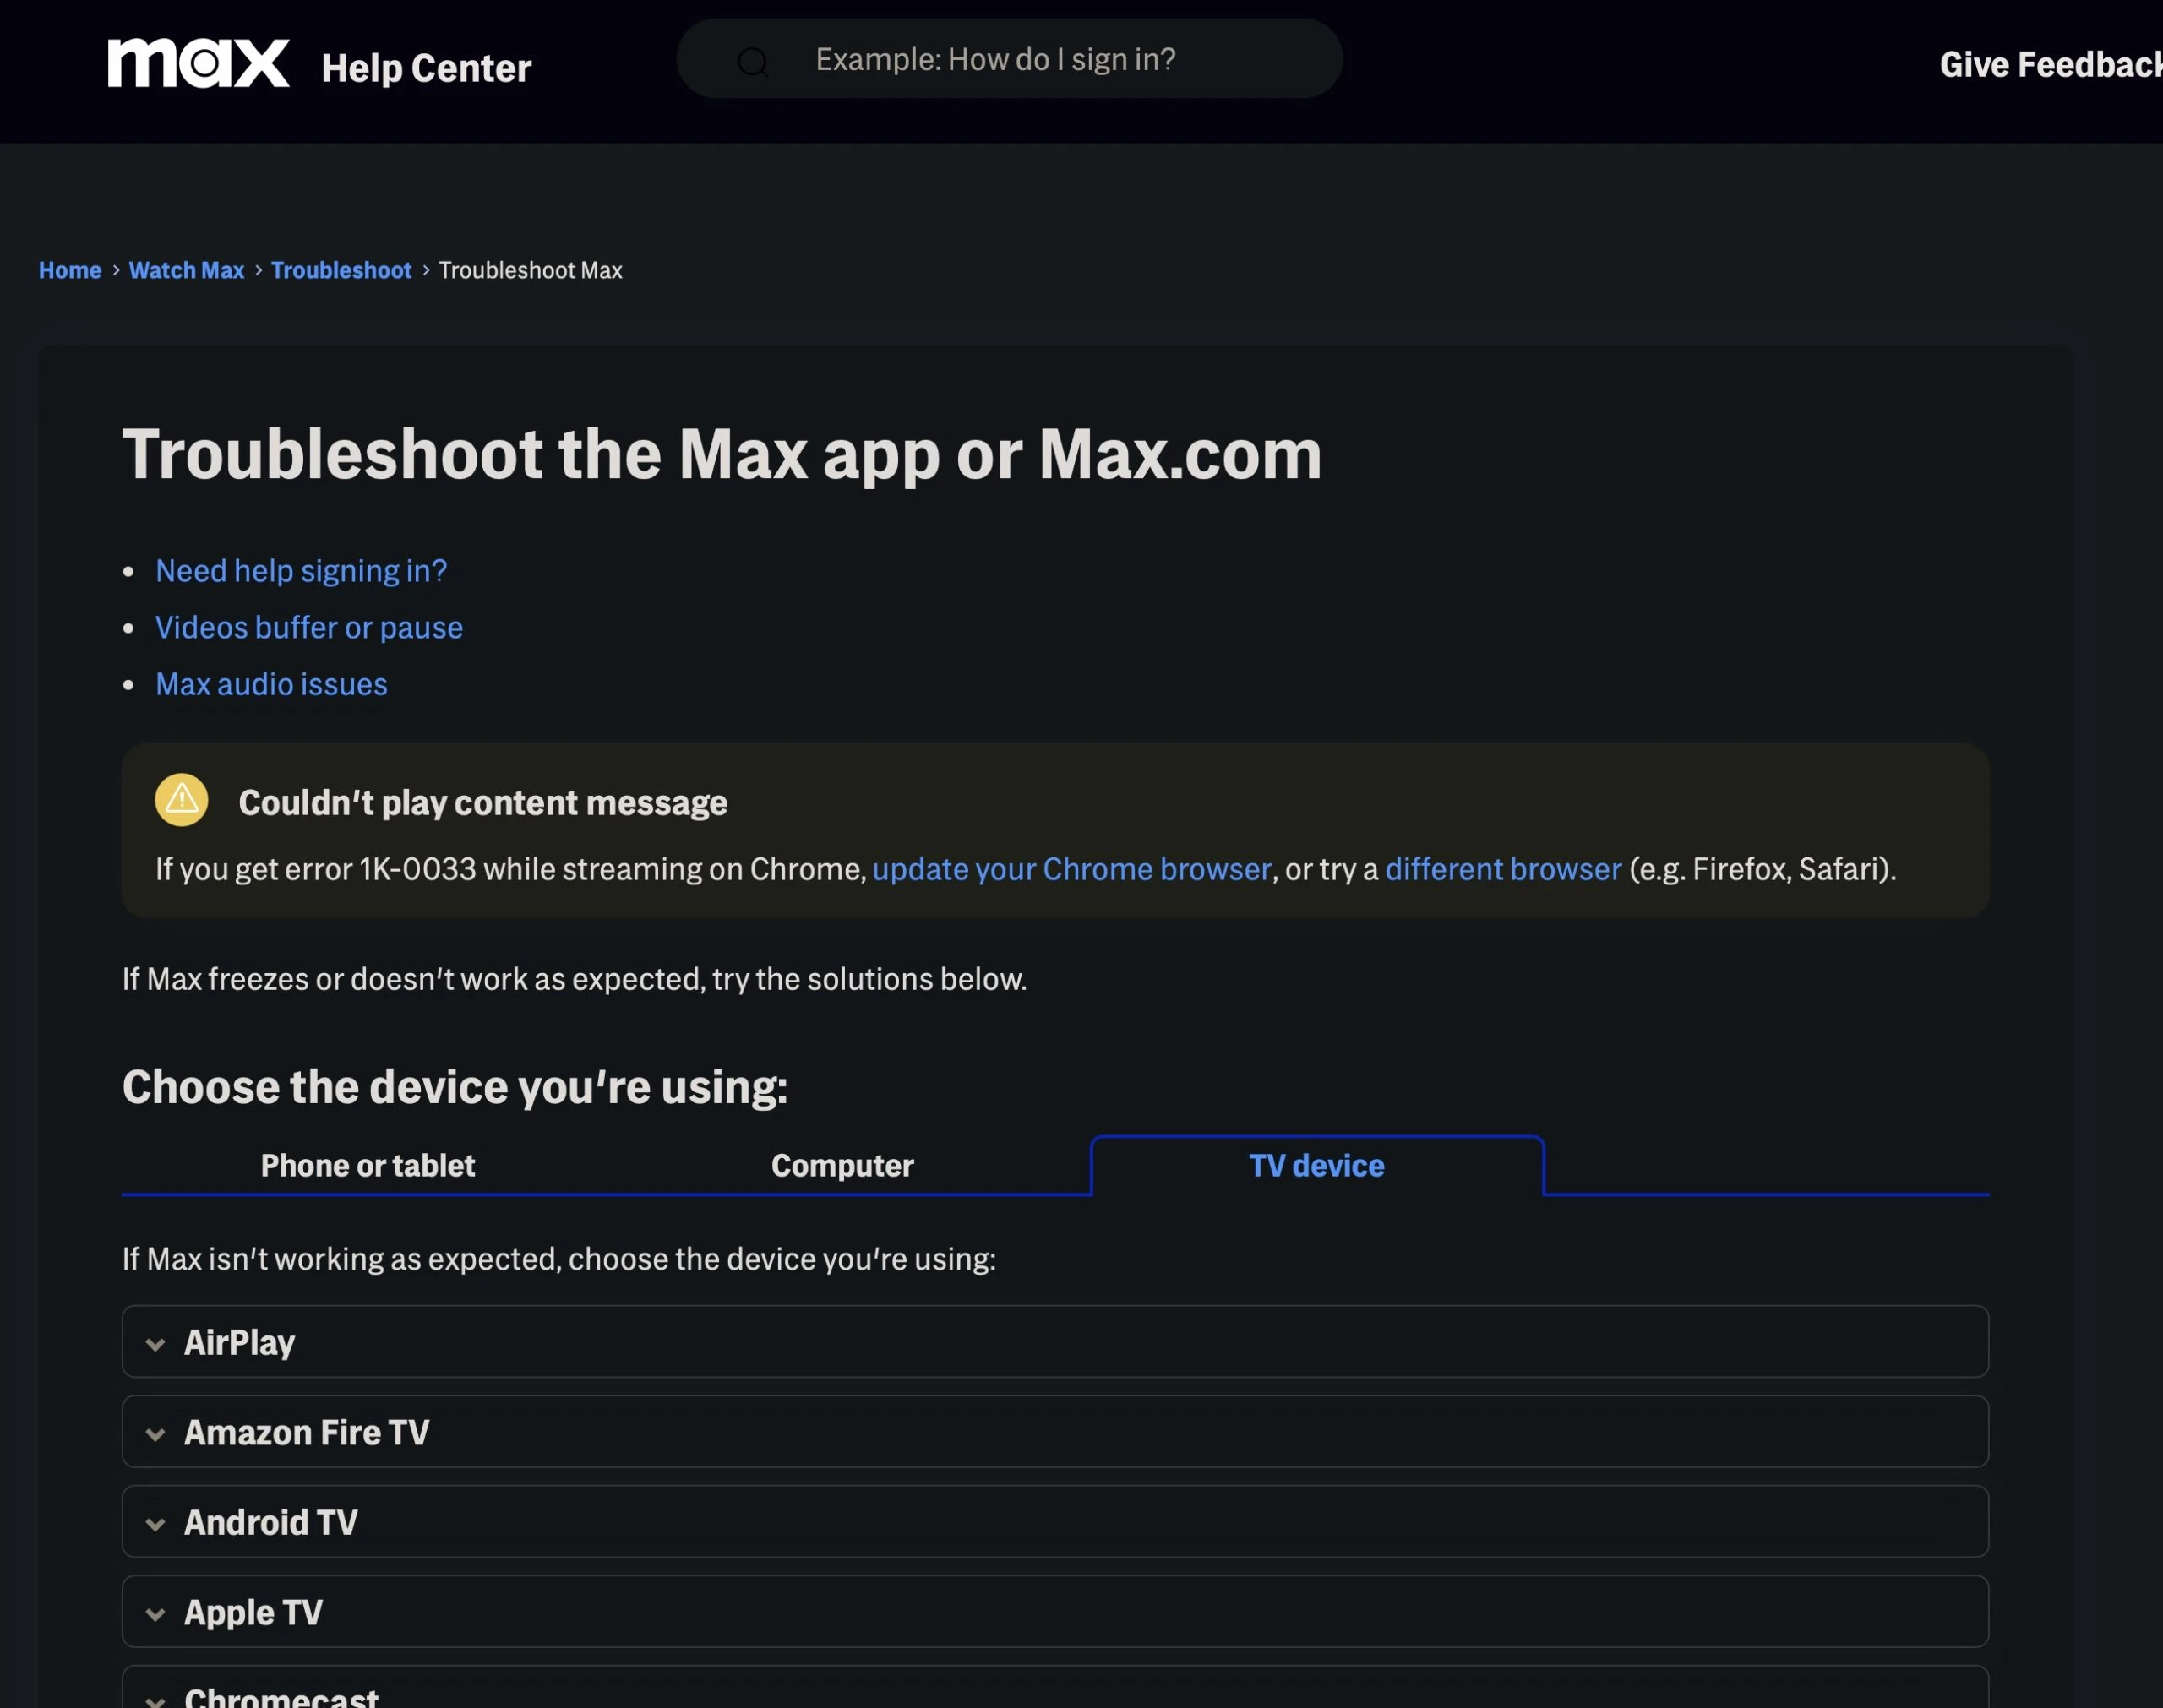Expand the Android TV chevron

(155, 1524)
